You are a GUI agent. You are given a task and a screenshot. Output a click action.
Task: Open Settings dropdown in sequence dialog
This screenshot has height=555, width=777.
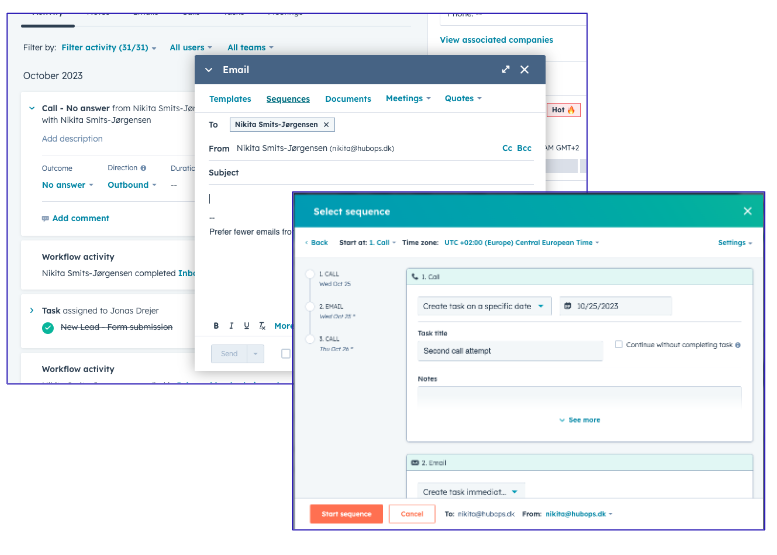click(x=735, y=243)
